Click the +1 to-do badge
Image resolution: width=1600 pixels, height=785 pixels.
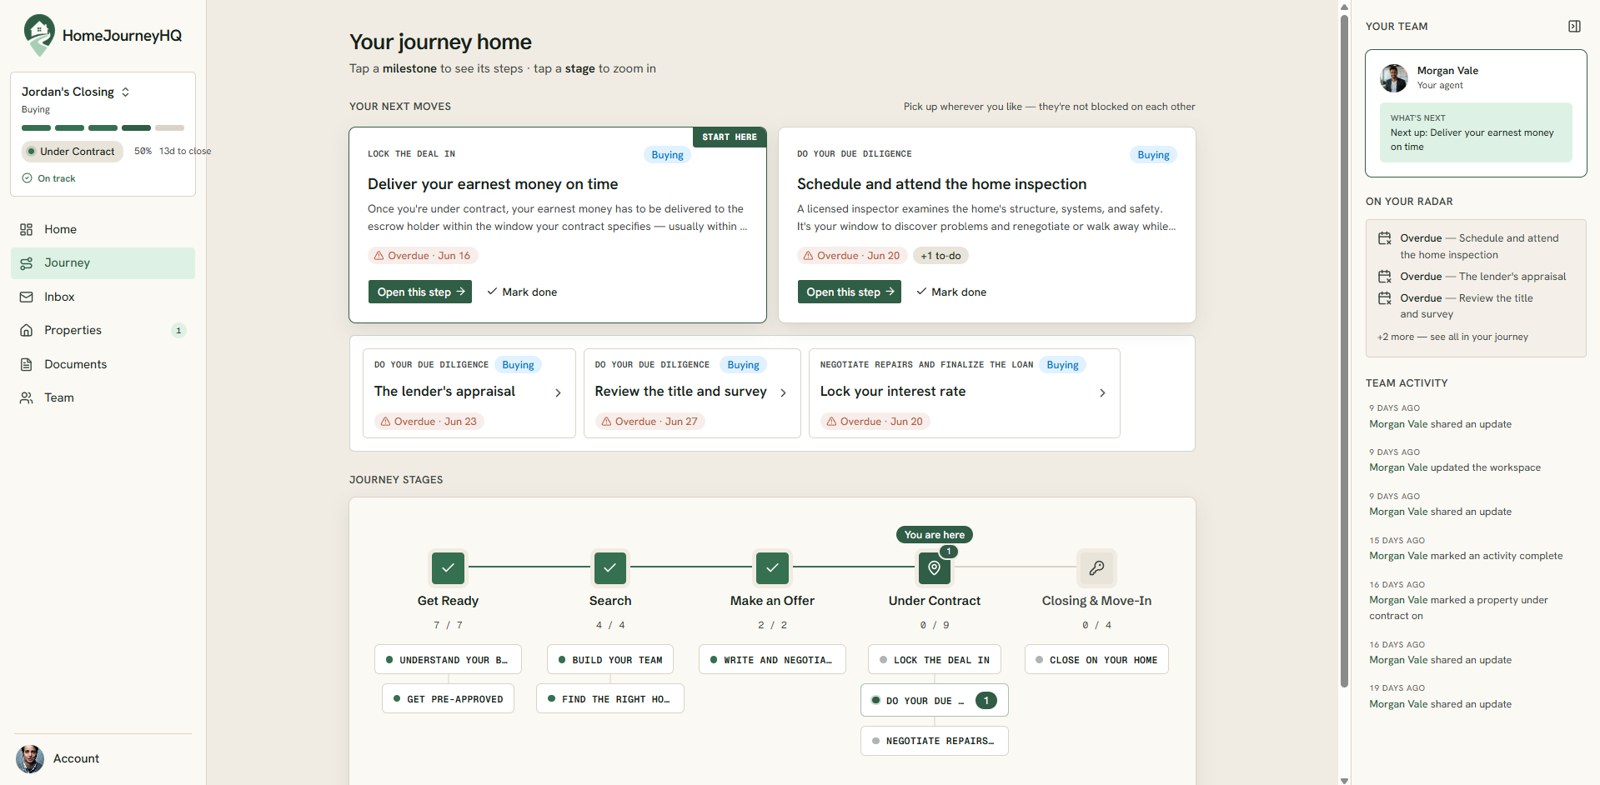coord(941,256)
